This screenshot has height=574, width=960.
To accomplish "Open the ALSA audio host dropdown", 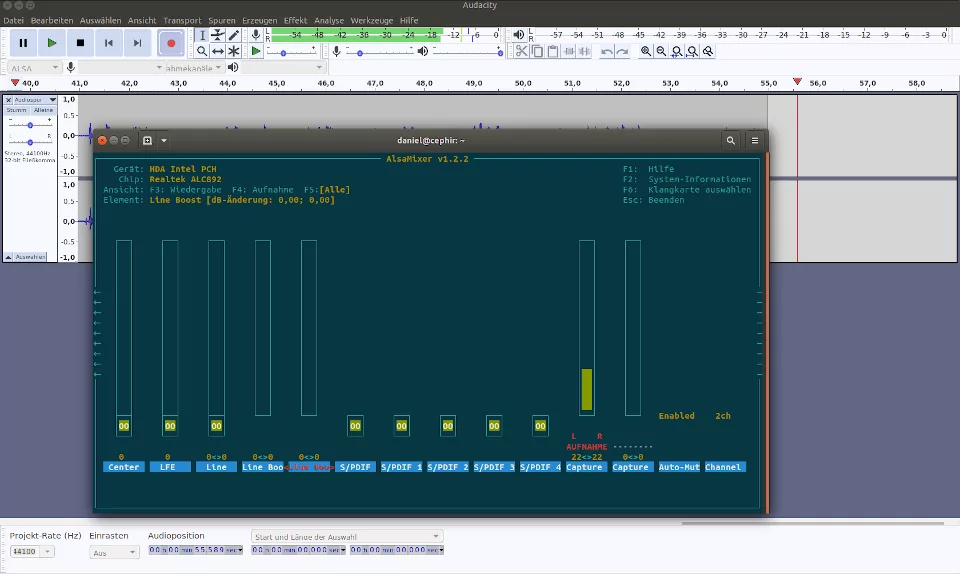I will pyautogui.click(x=33, y=68).
